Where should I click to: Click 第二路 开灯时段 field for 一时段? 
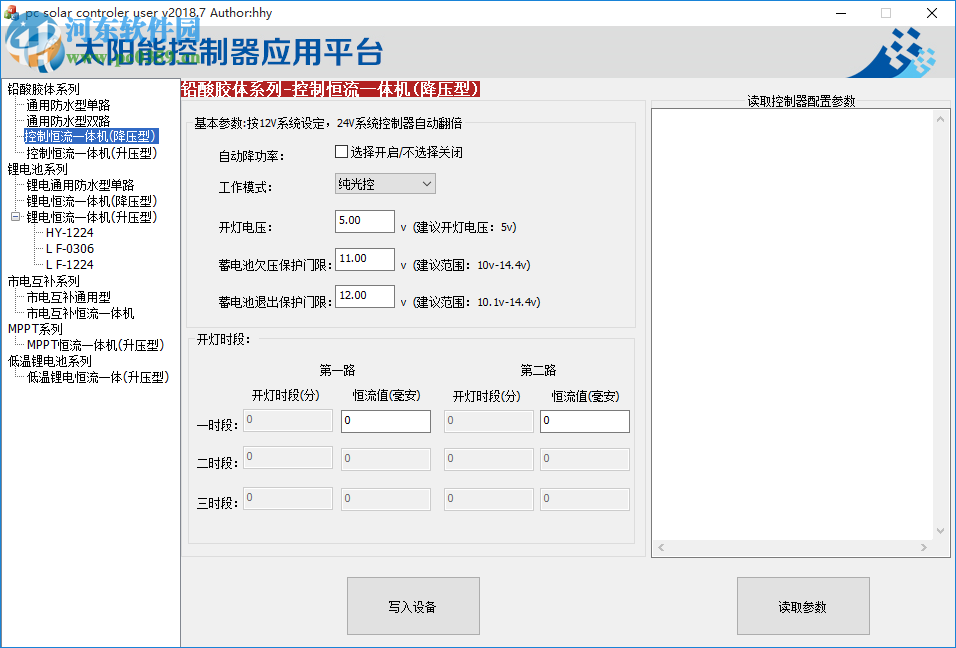[x=488, y=421]
